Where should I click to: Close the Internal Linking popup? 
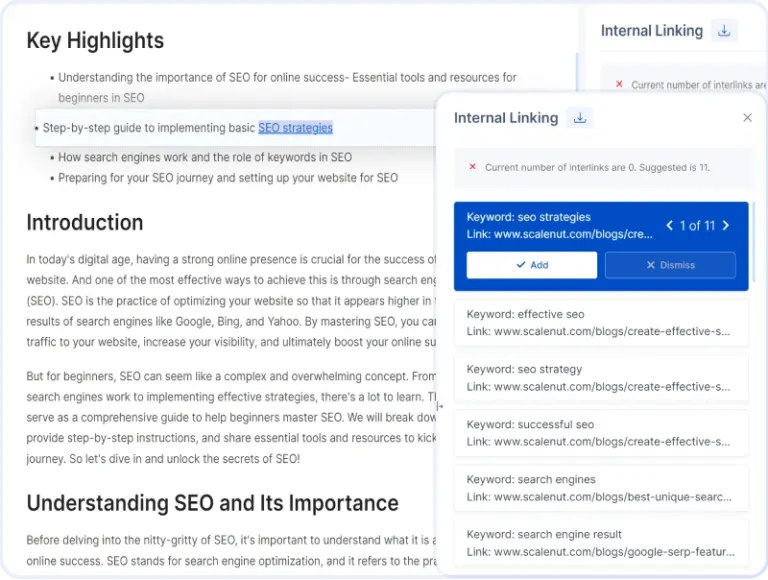[x=747, y=118]
